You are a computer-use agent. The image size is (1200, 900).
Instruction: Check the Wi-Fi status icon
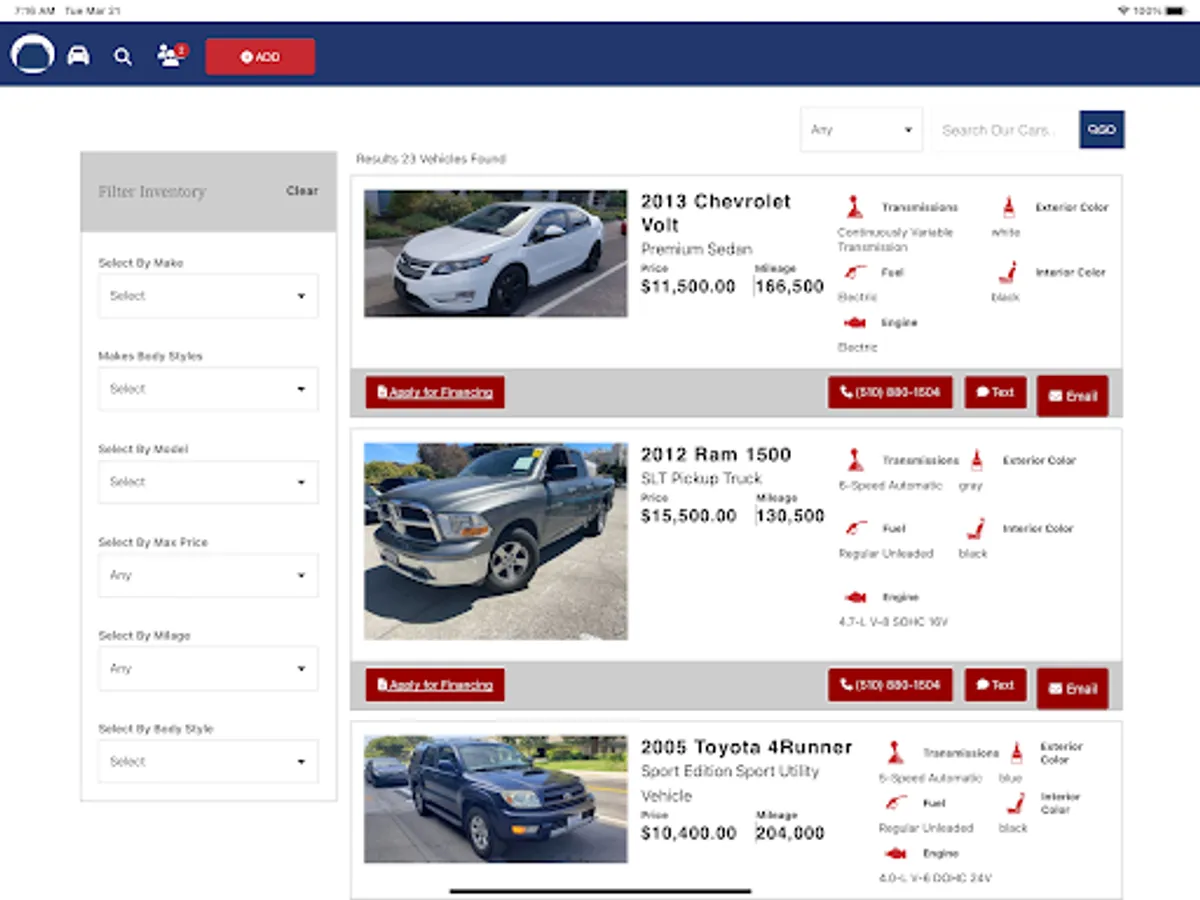[1124, 10]
